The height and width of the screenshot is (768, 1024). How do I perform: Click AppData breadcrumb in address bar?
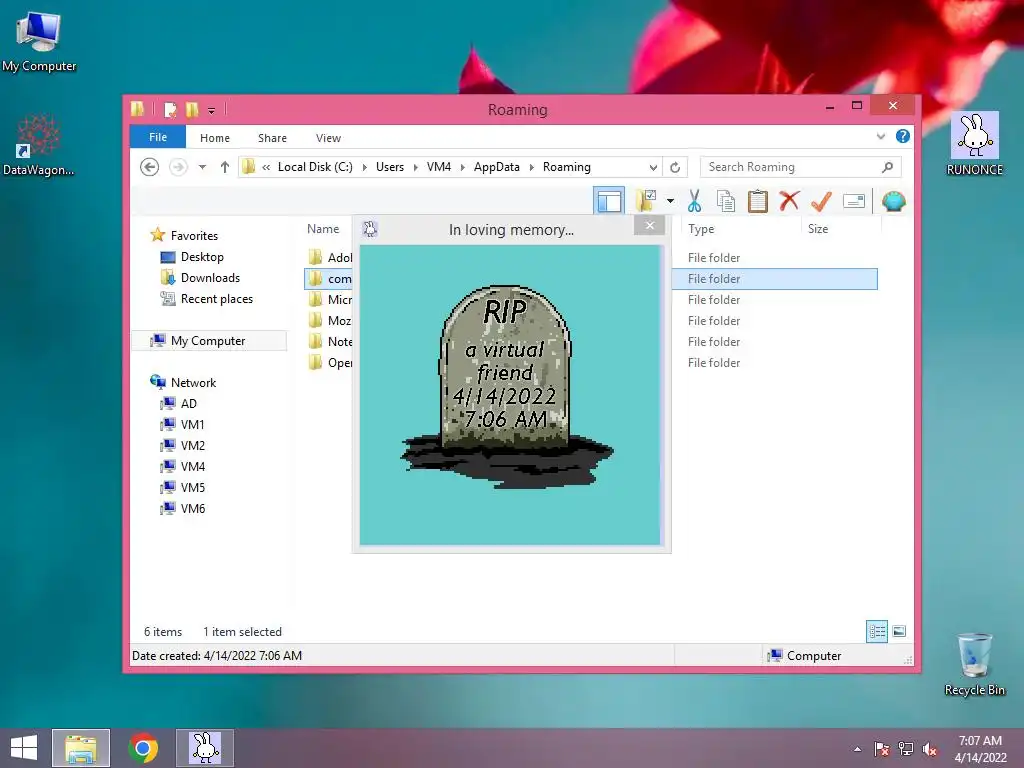coord(496,167)
